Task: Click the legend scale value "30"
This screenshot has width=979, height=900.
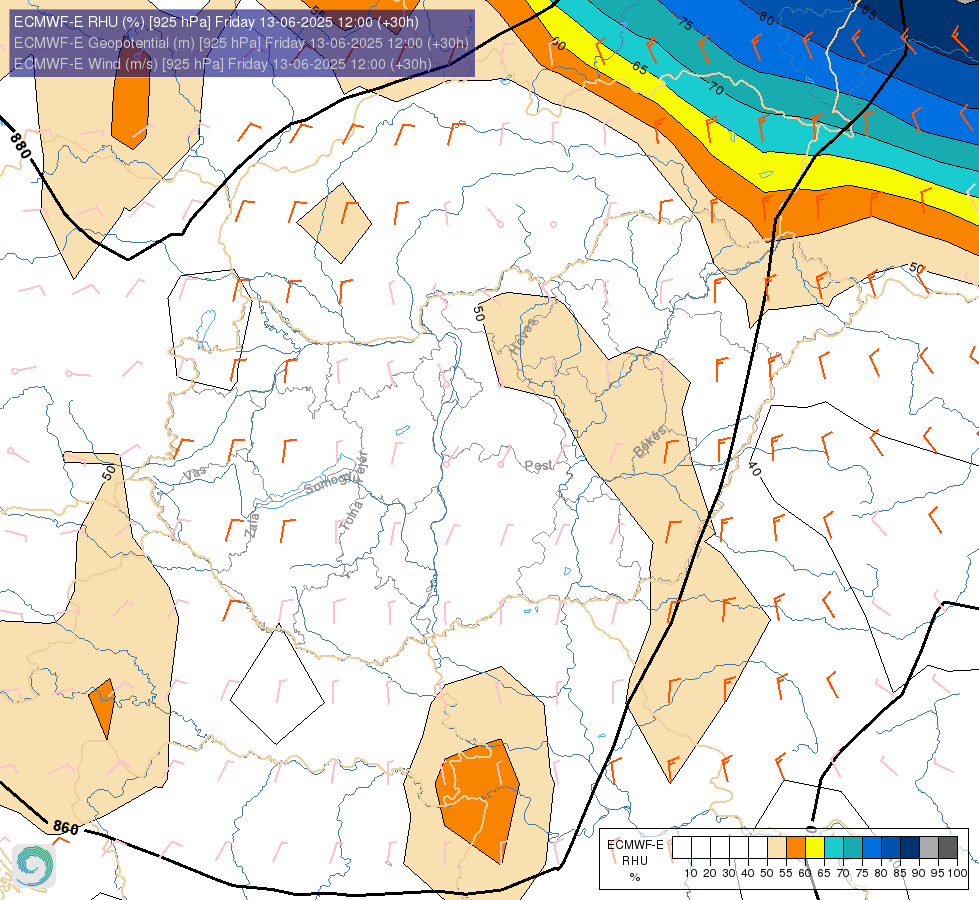Action: pos(729,873)
